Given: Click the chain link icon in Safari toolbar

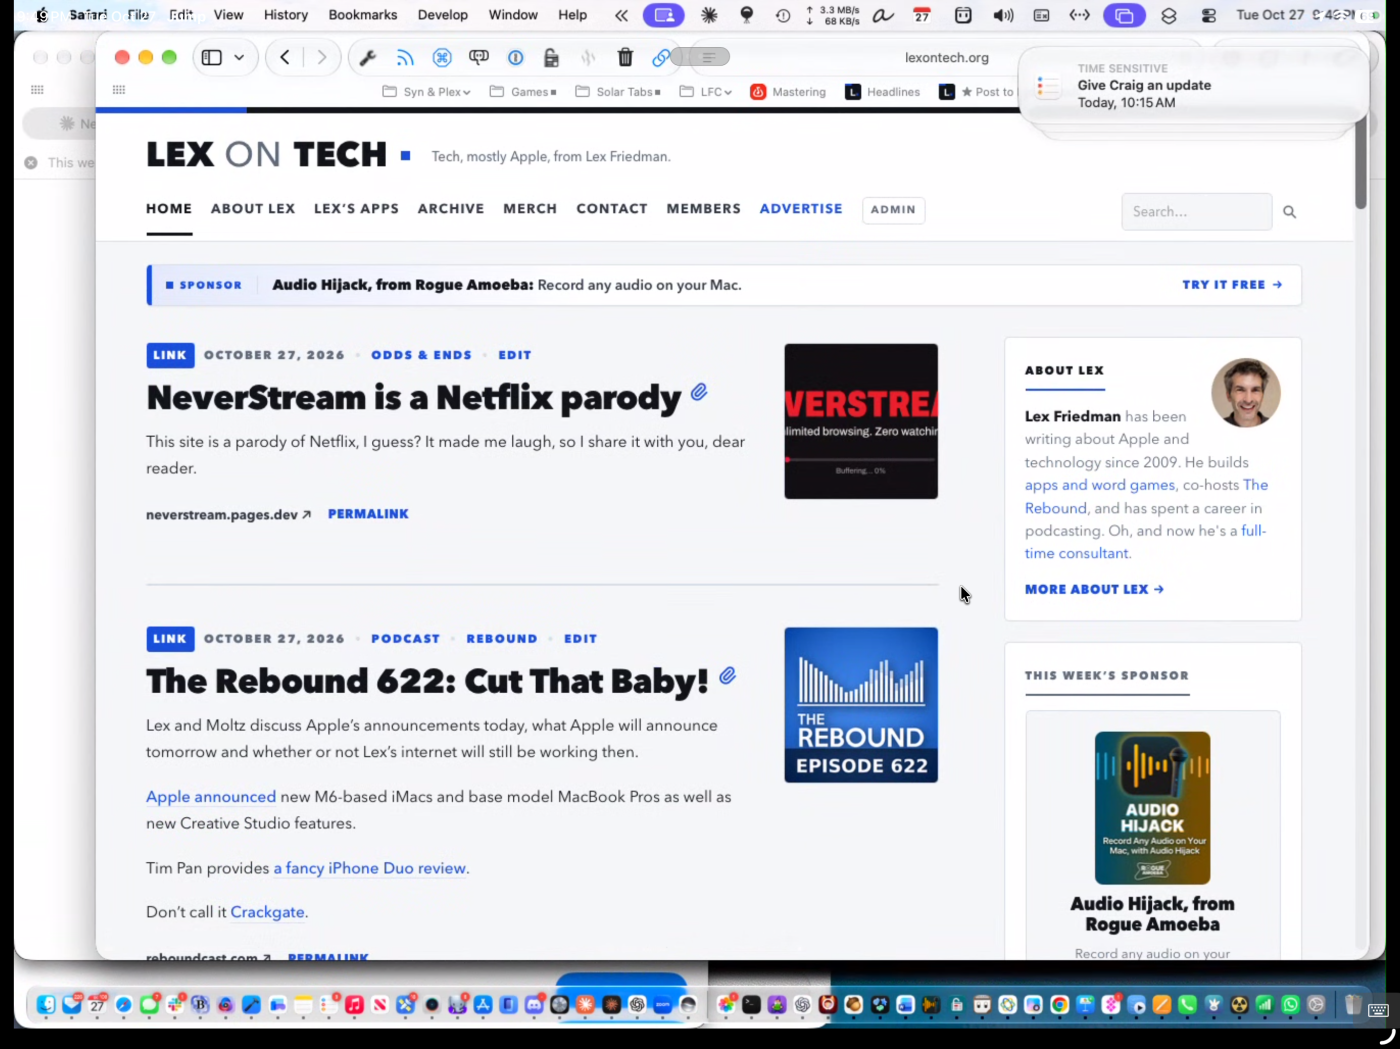Looking at the screenshot, I should [x=661, y=58].
